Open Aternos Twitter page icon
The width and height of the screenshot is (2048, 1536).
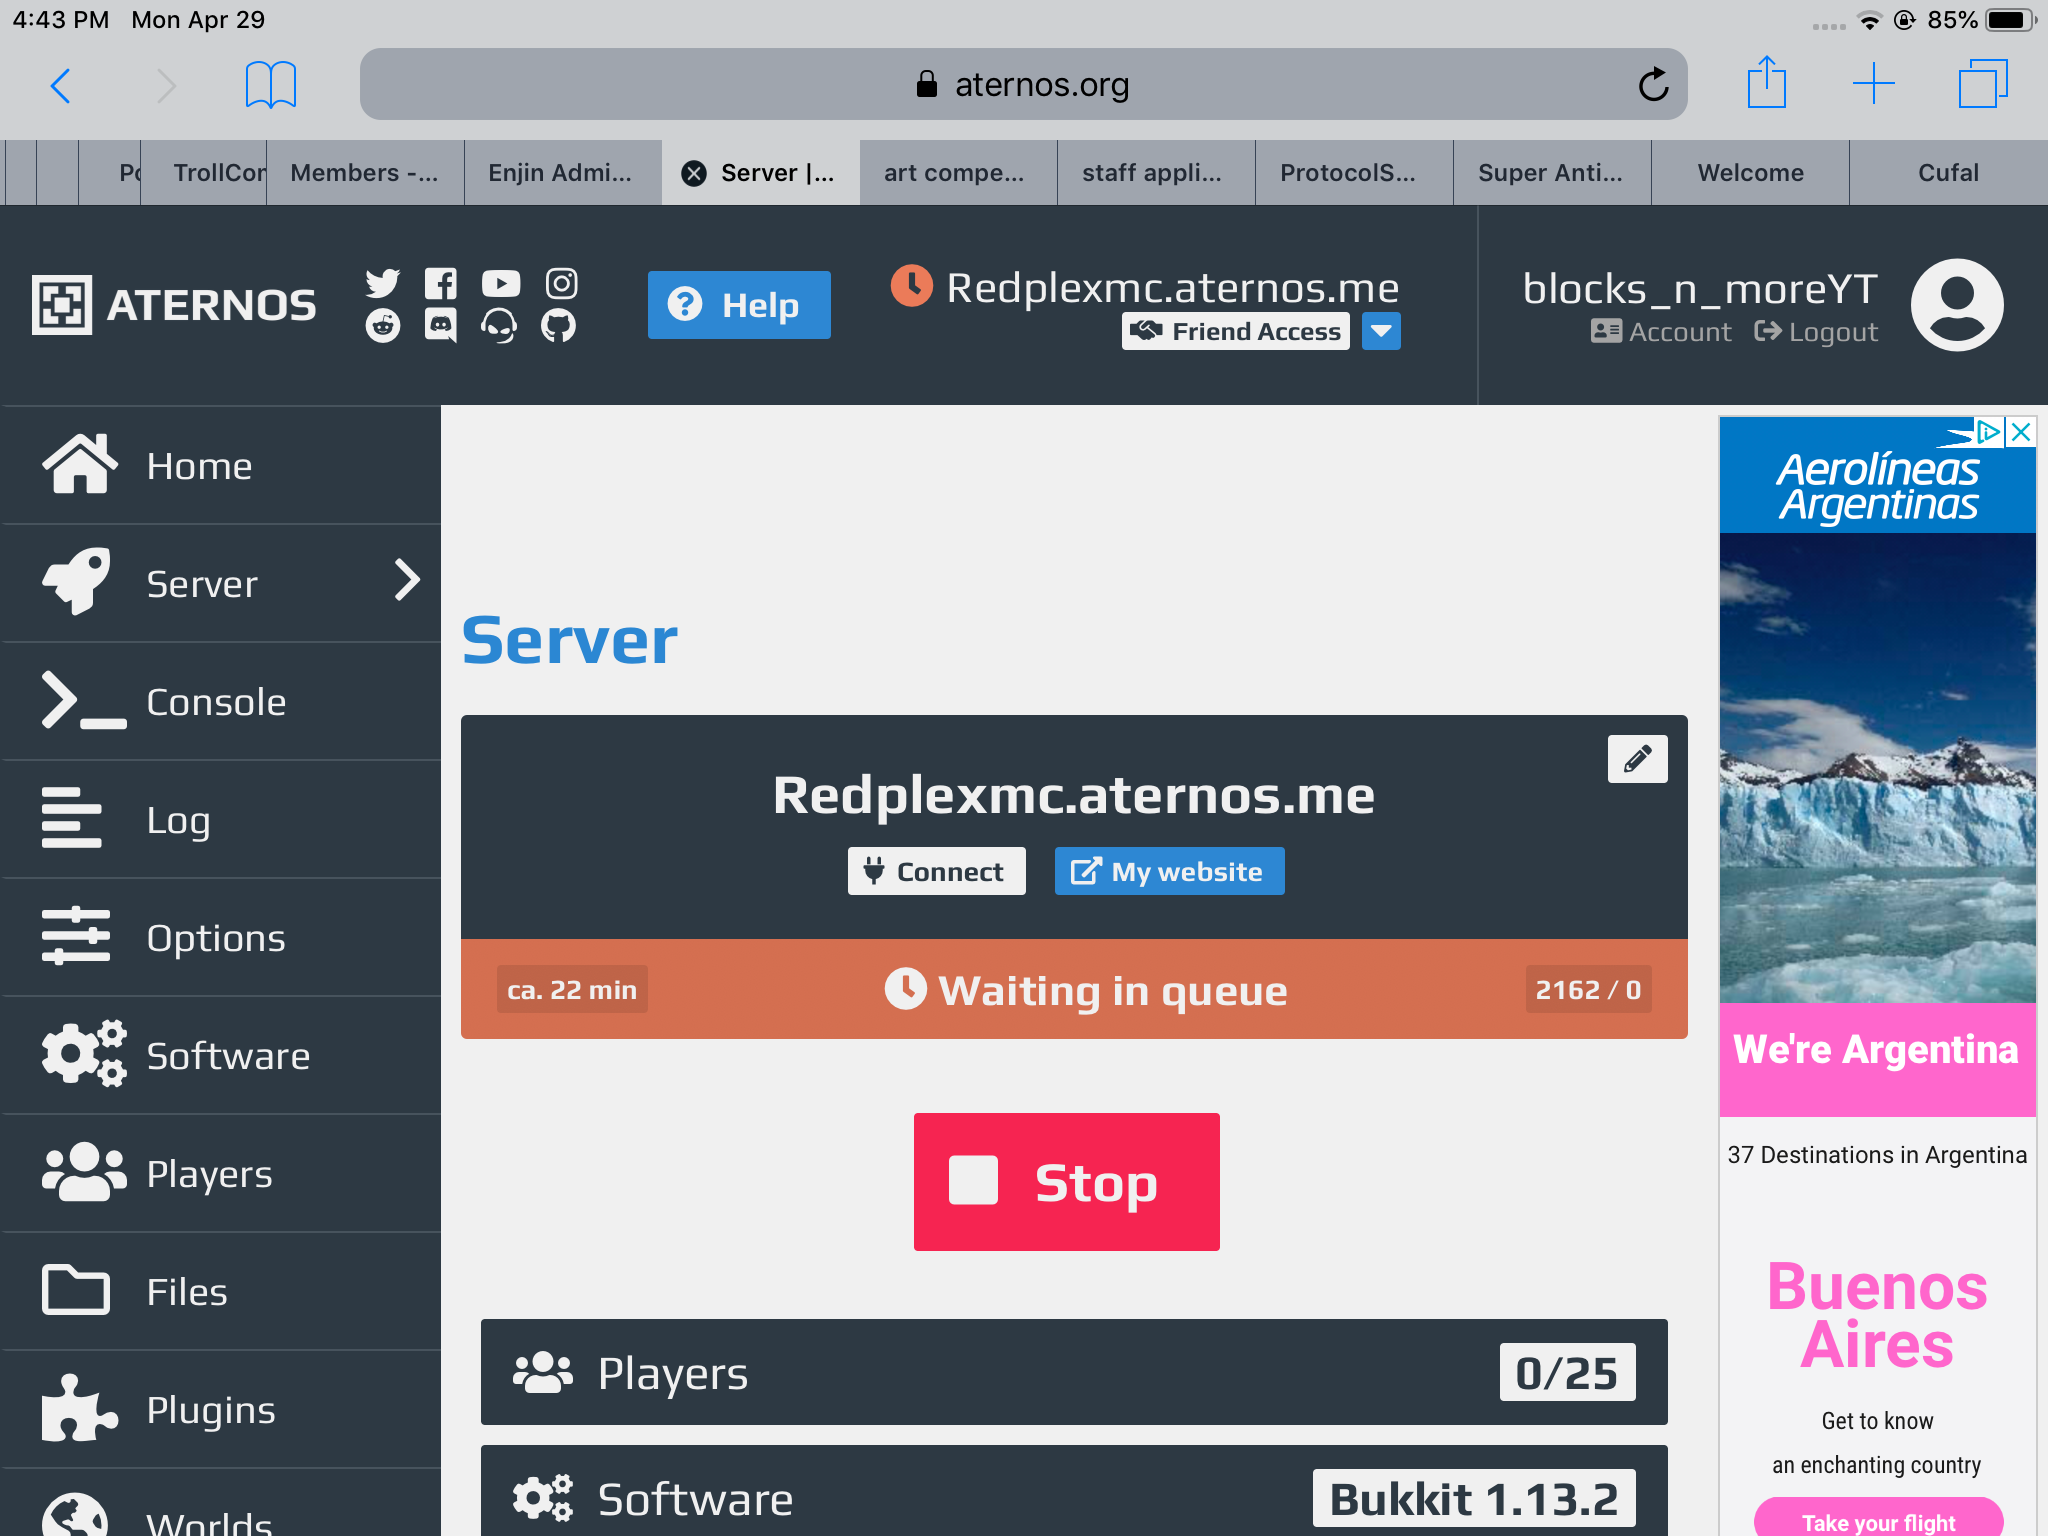point(382,284)
